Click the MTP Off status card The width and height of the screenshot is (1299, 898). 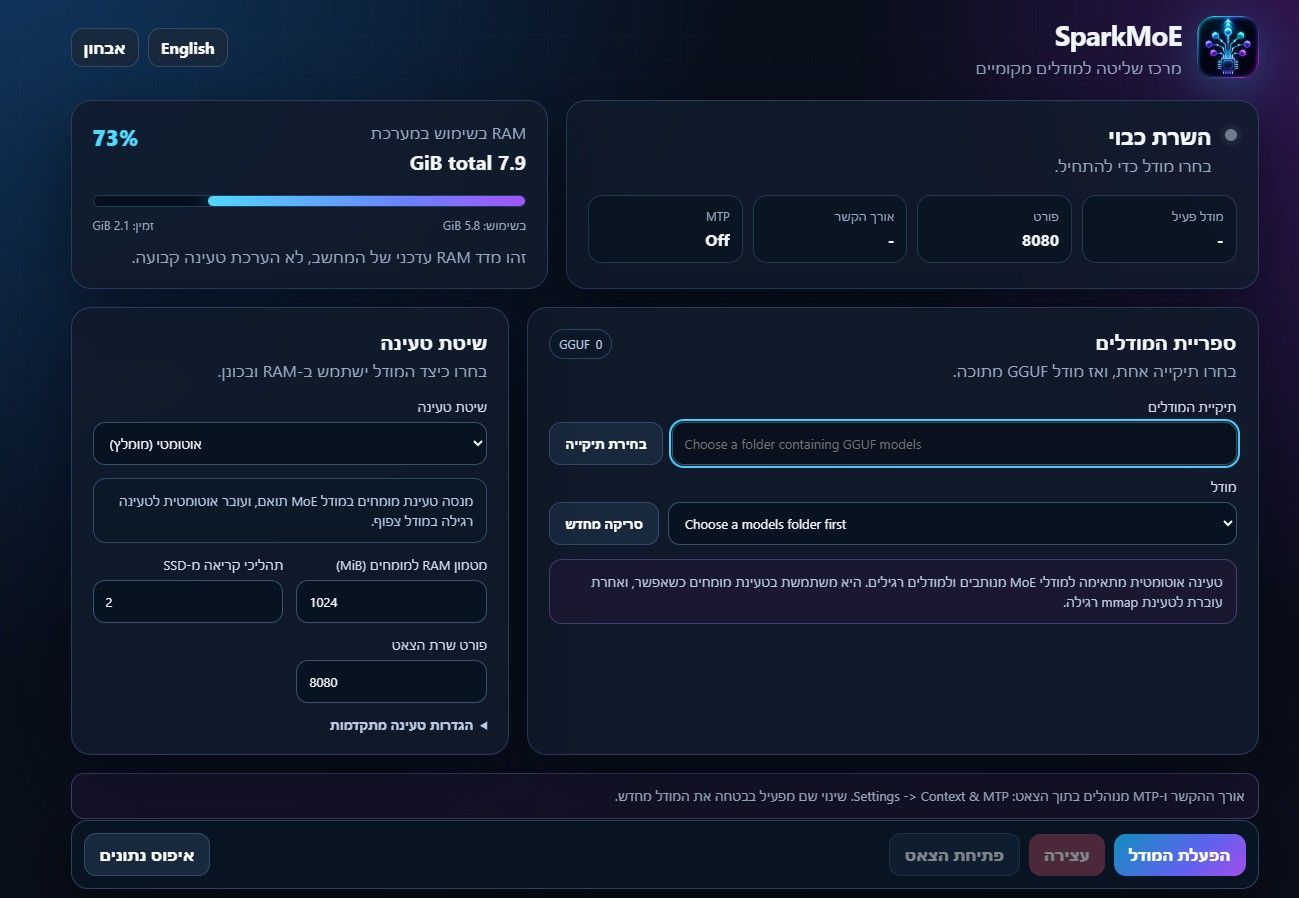point(666,229)
